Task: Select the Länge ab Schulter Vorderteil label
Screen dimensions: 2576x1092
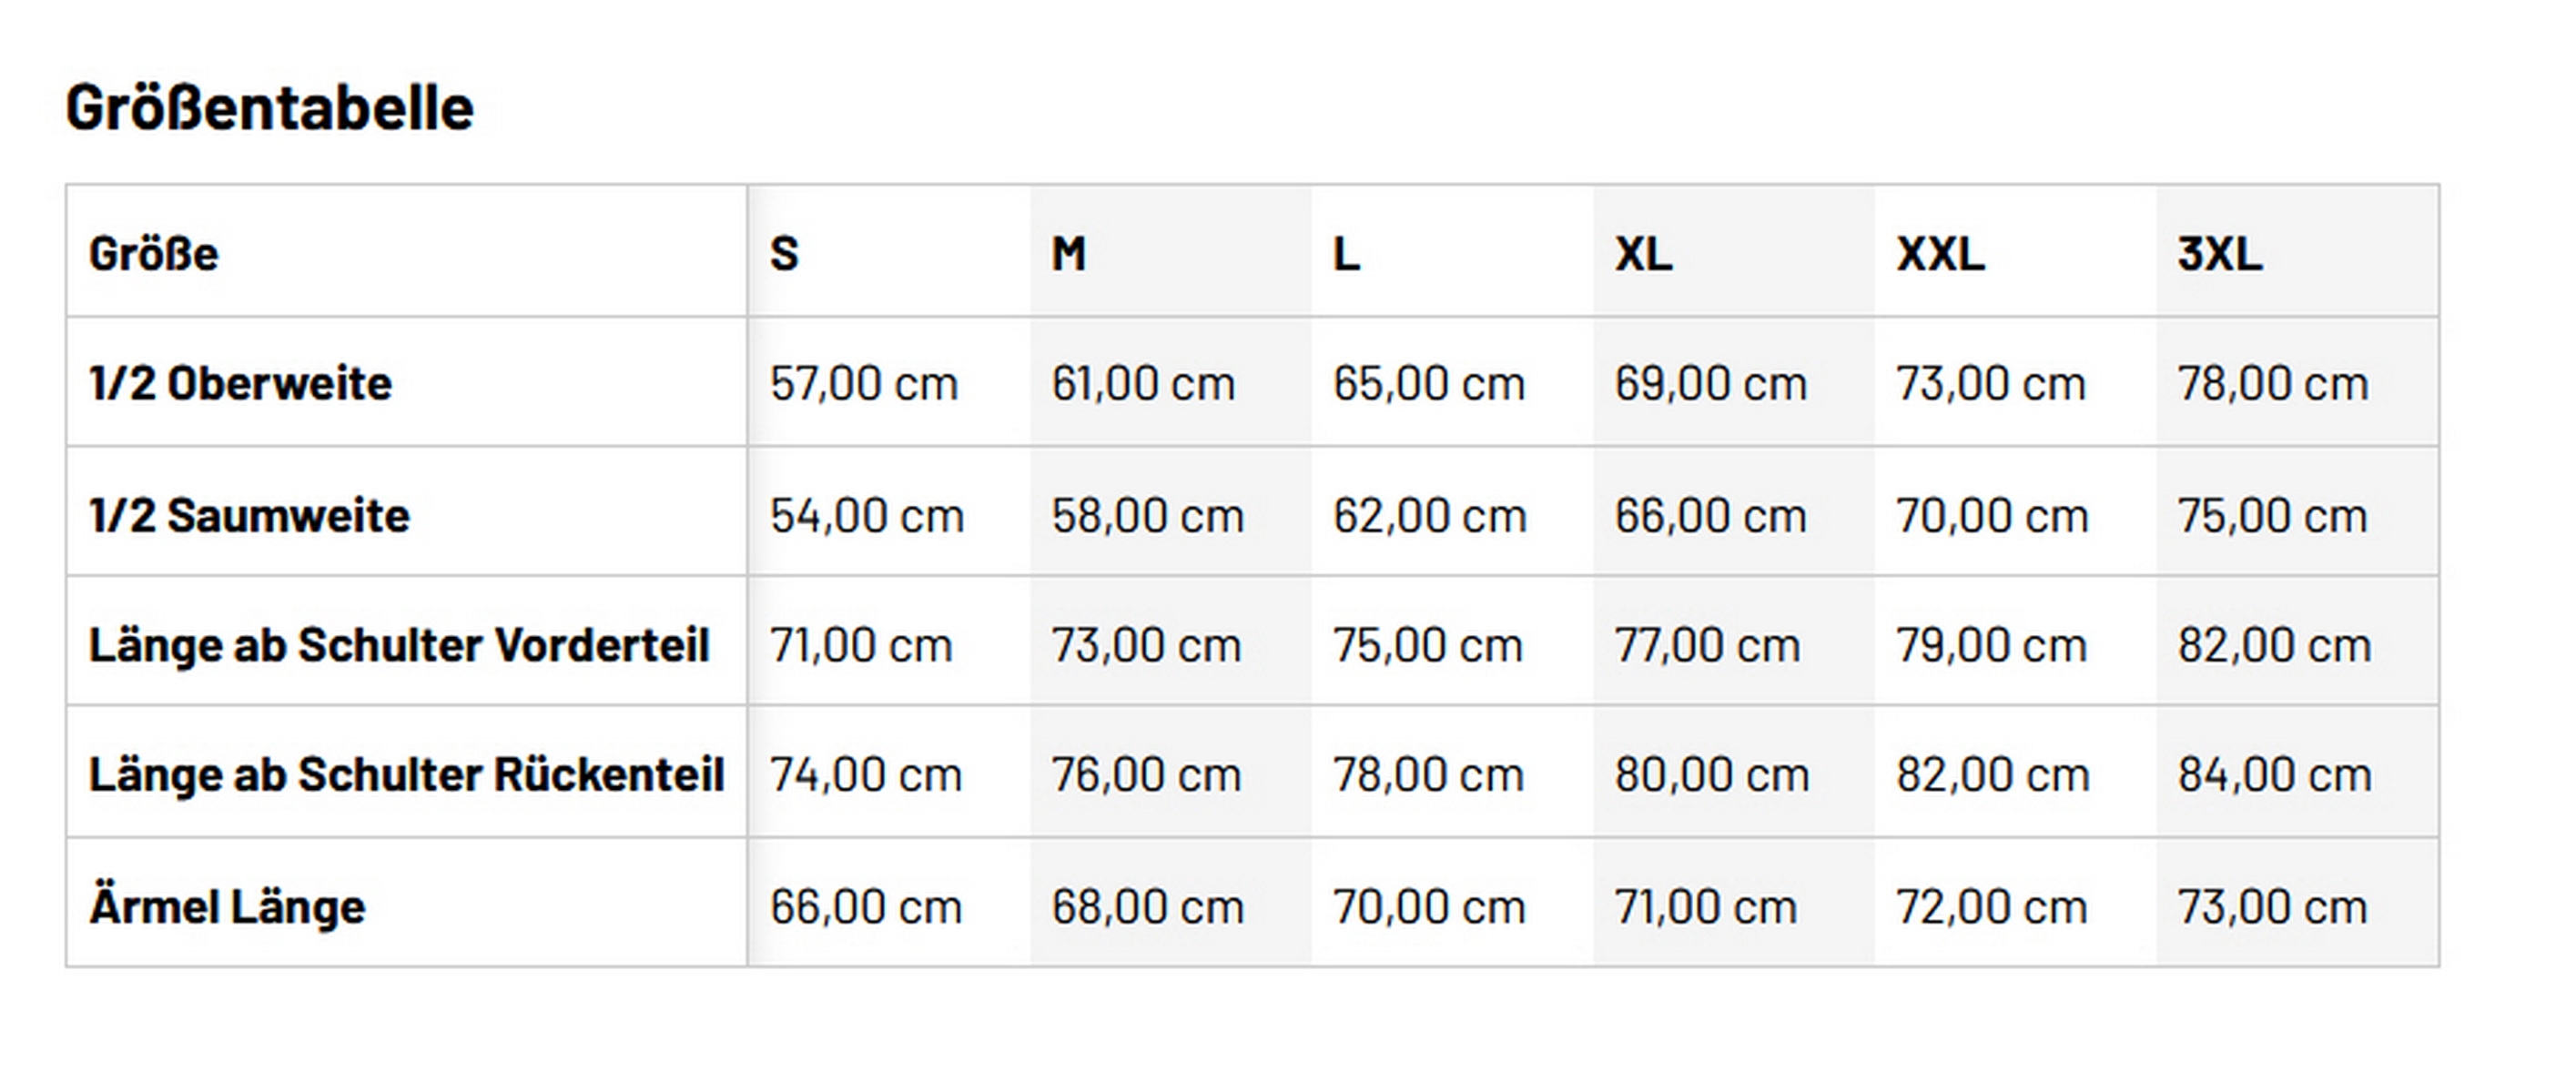Action: coord(399,644)
